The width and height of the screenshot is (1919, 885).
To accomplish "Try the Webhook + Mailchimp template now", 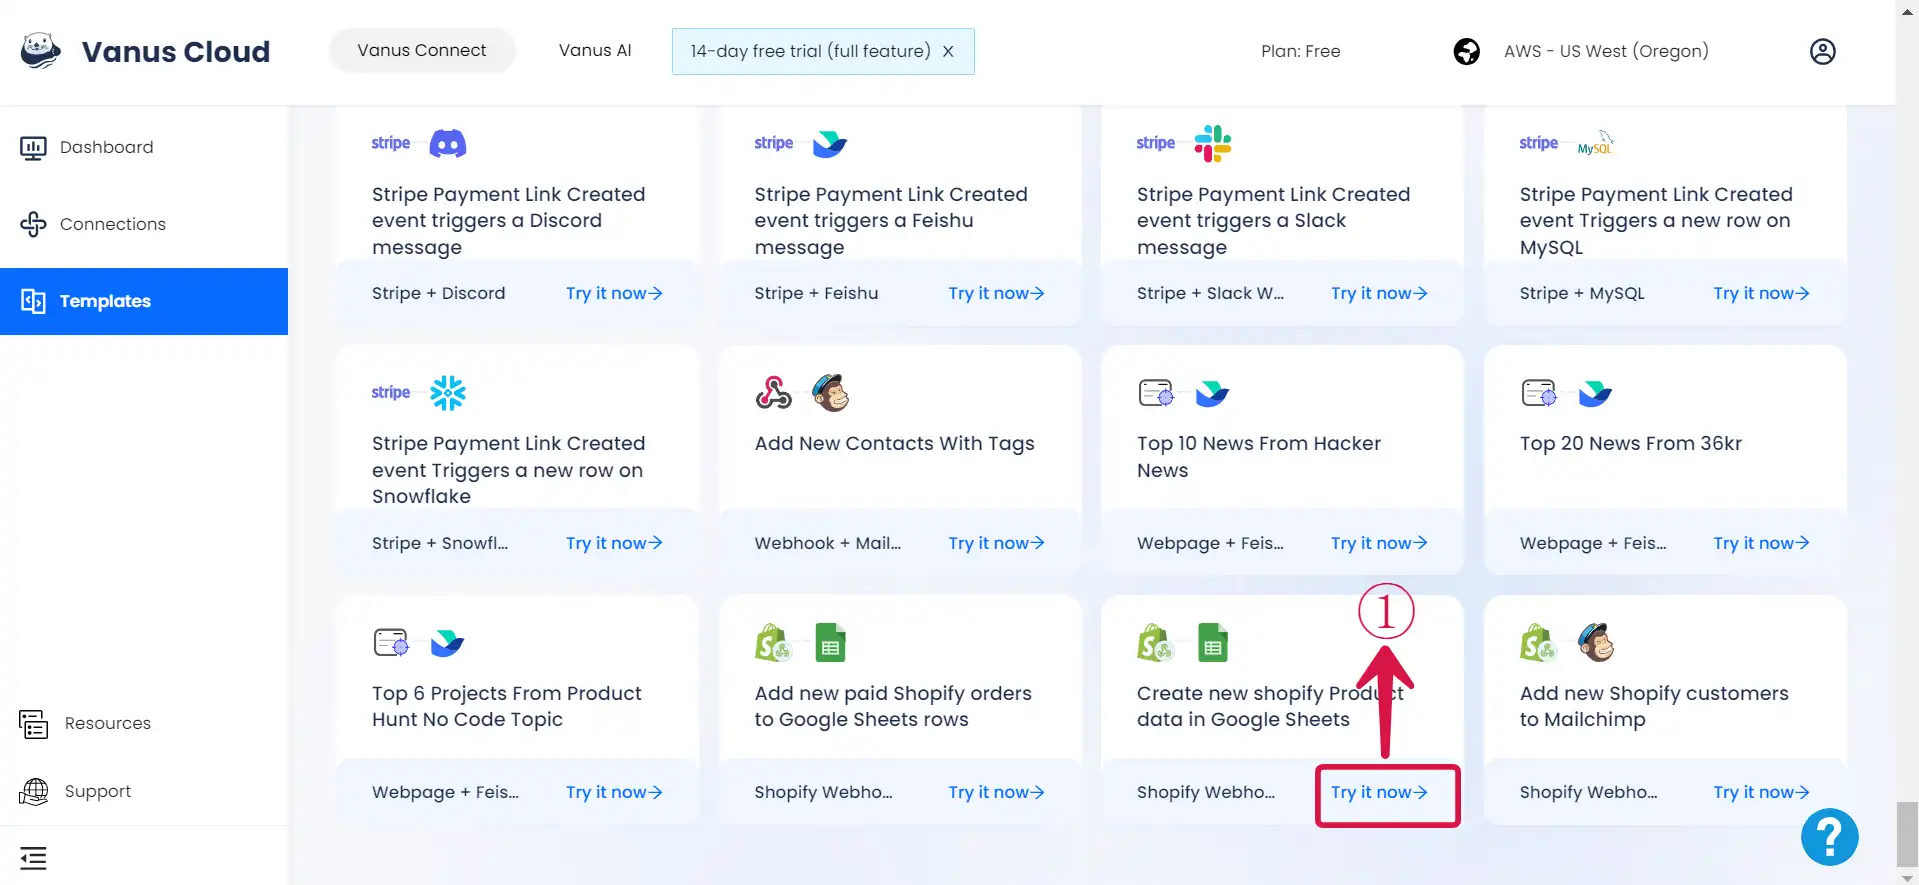I will pyautogui.click(x=996, y=543).
